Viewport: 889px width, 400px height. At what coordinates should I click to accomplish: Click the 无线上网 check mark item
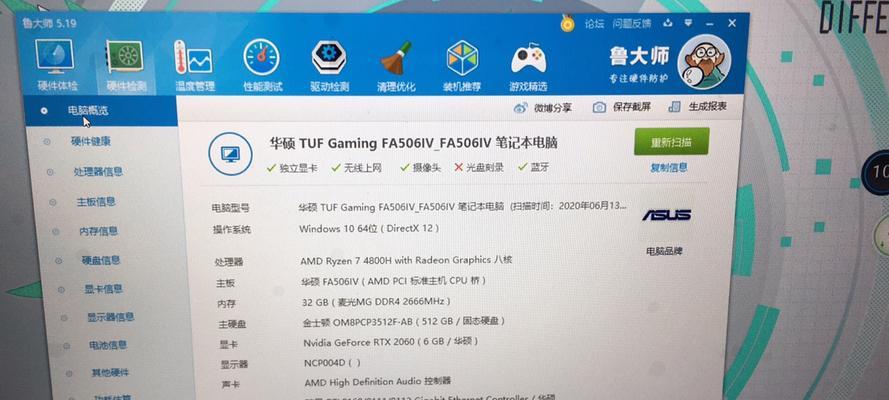[x=357, y=168]
